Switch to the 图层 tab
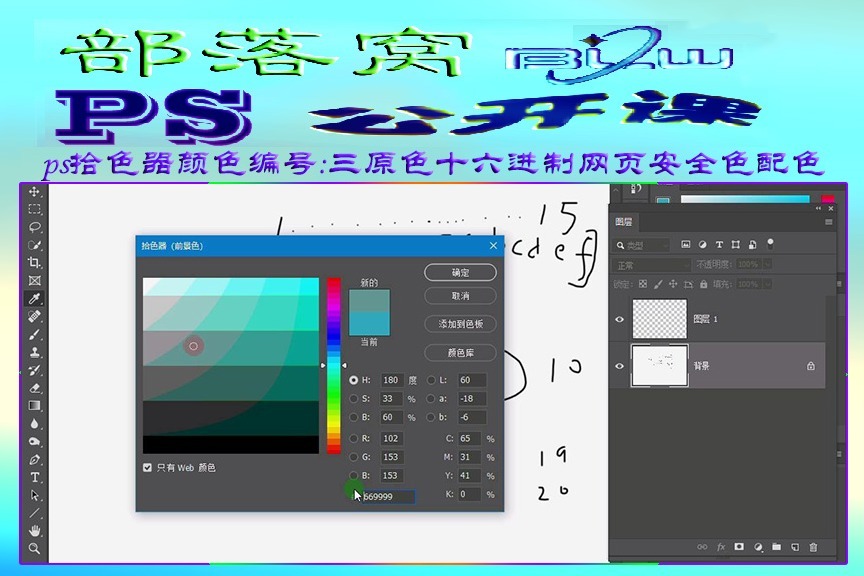This screenshot has width=864, height=576. [x=624, y=222]
